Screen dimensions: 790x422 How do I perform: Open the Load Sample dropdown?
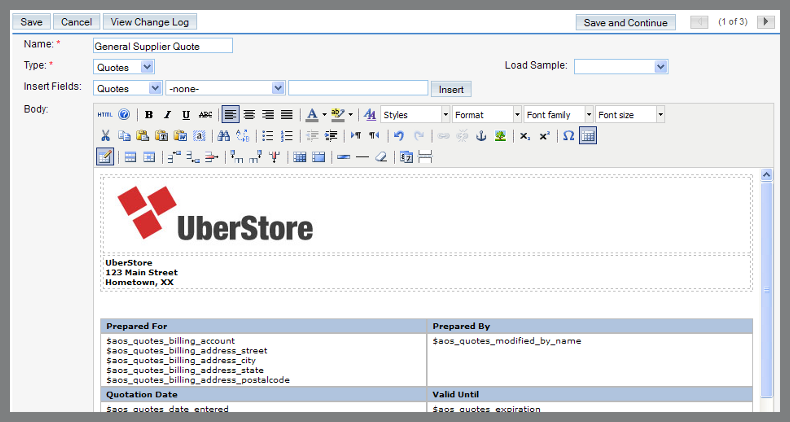620,66
